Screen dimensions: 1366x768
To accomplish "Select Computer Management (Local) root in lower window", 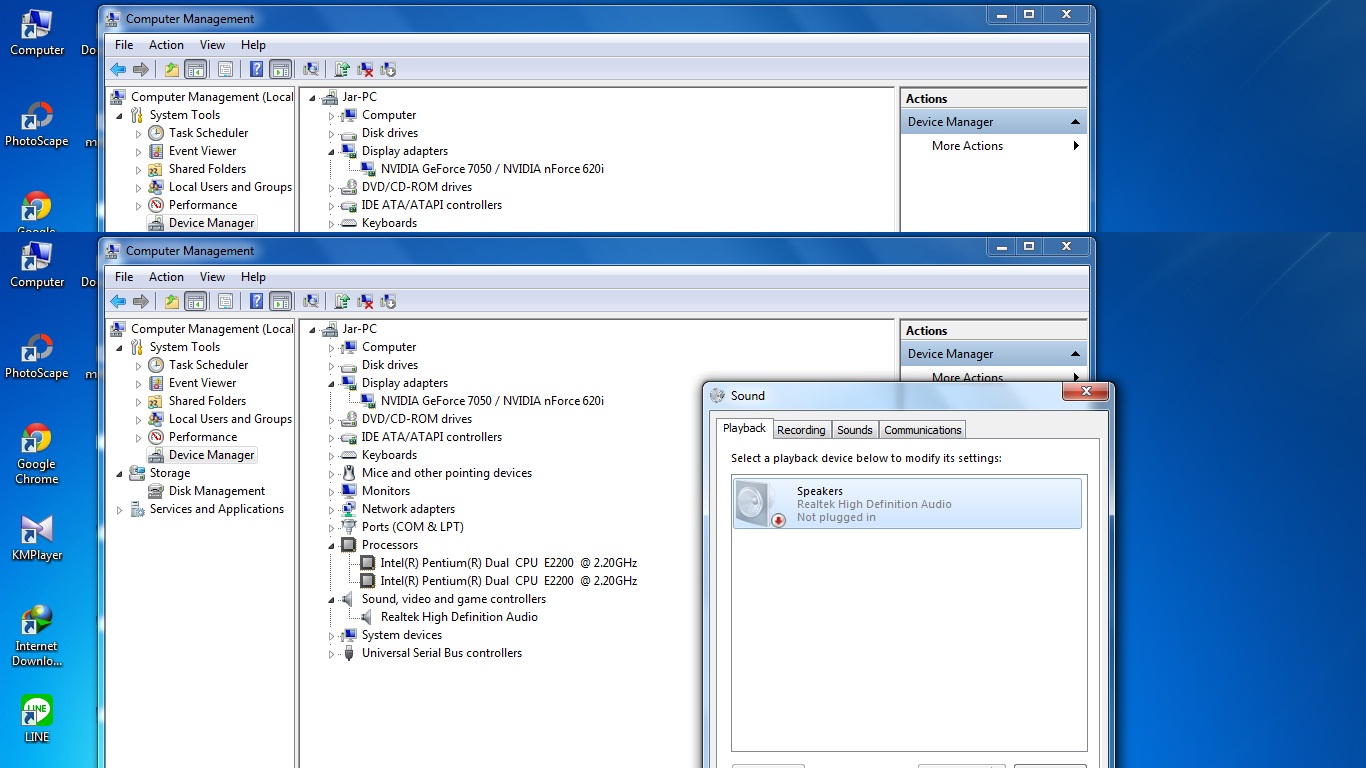I will 212,329.
